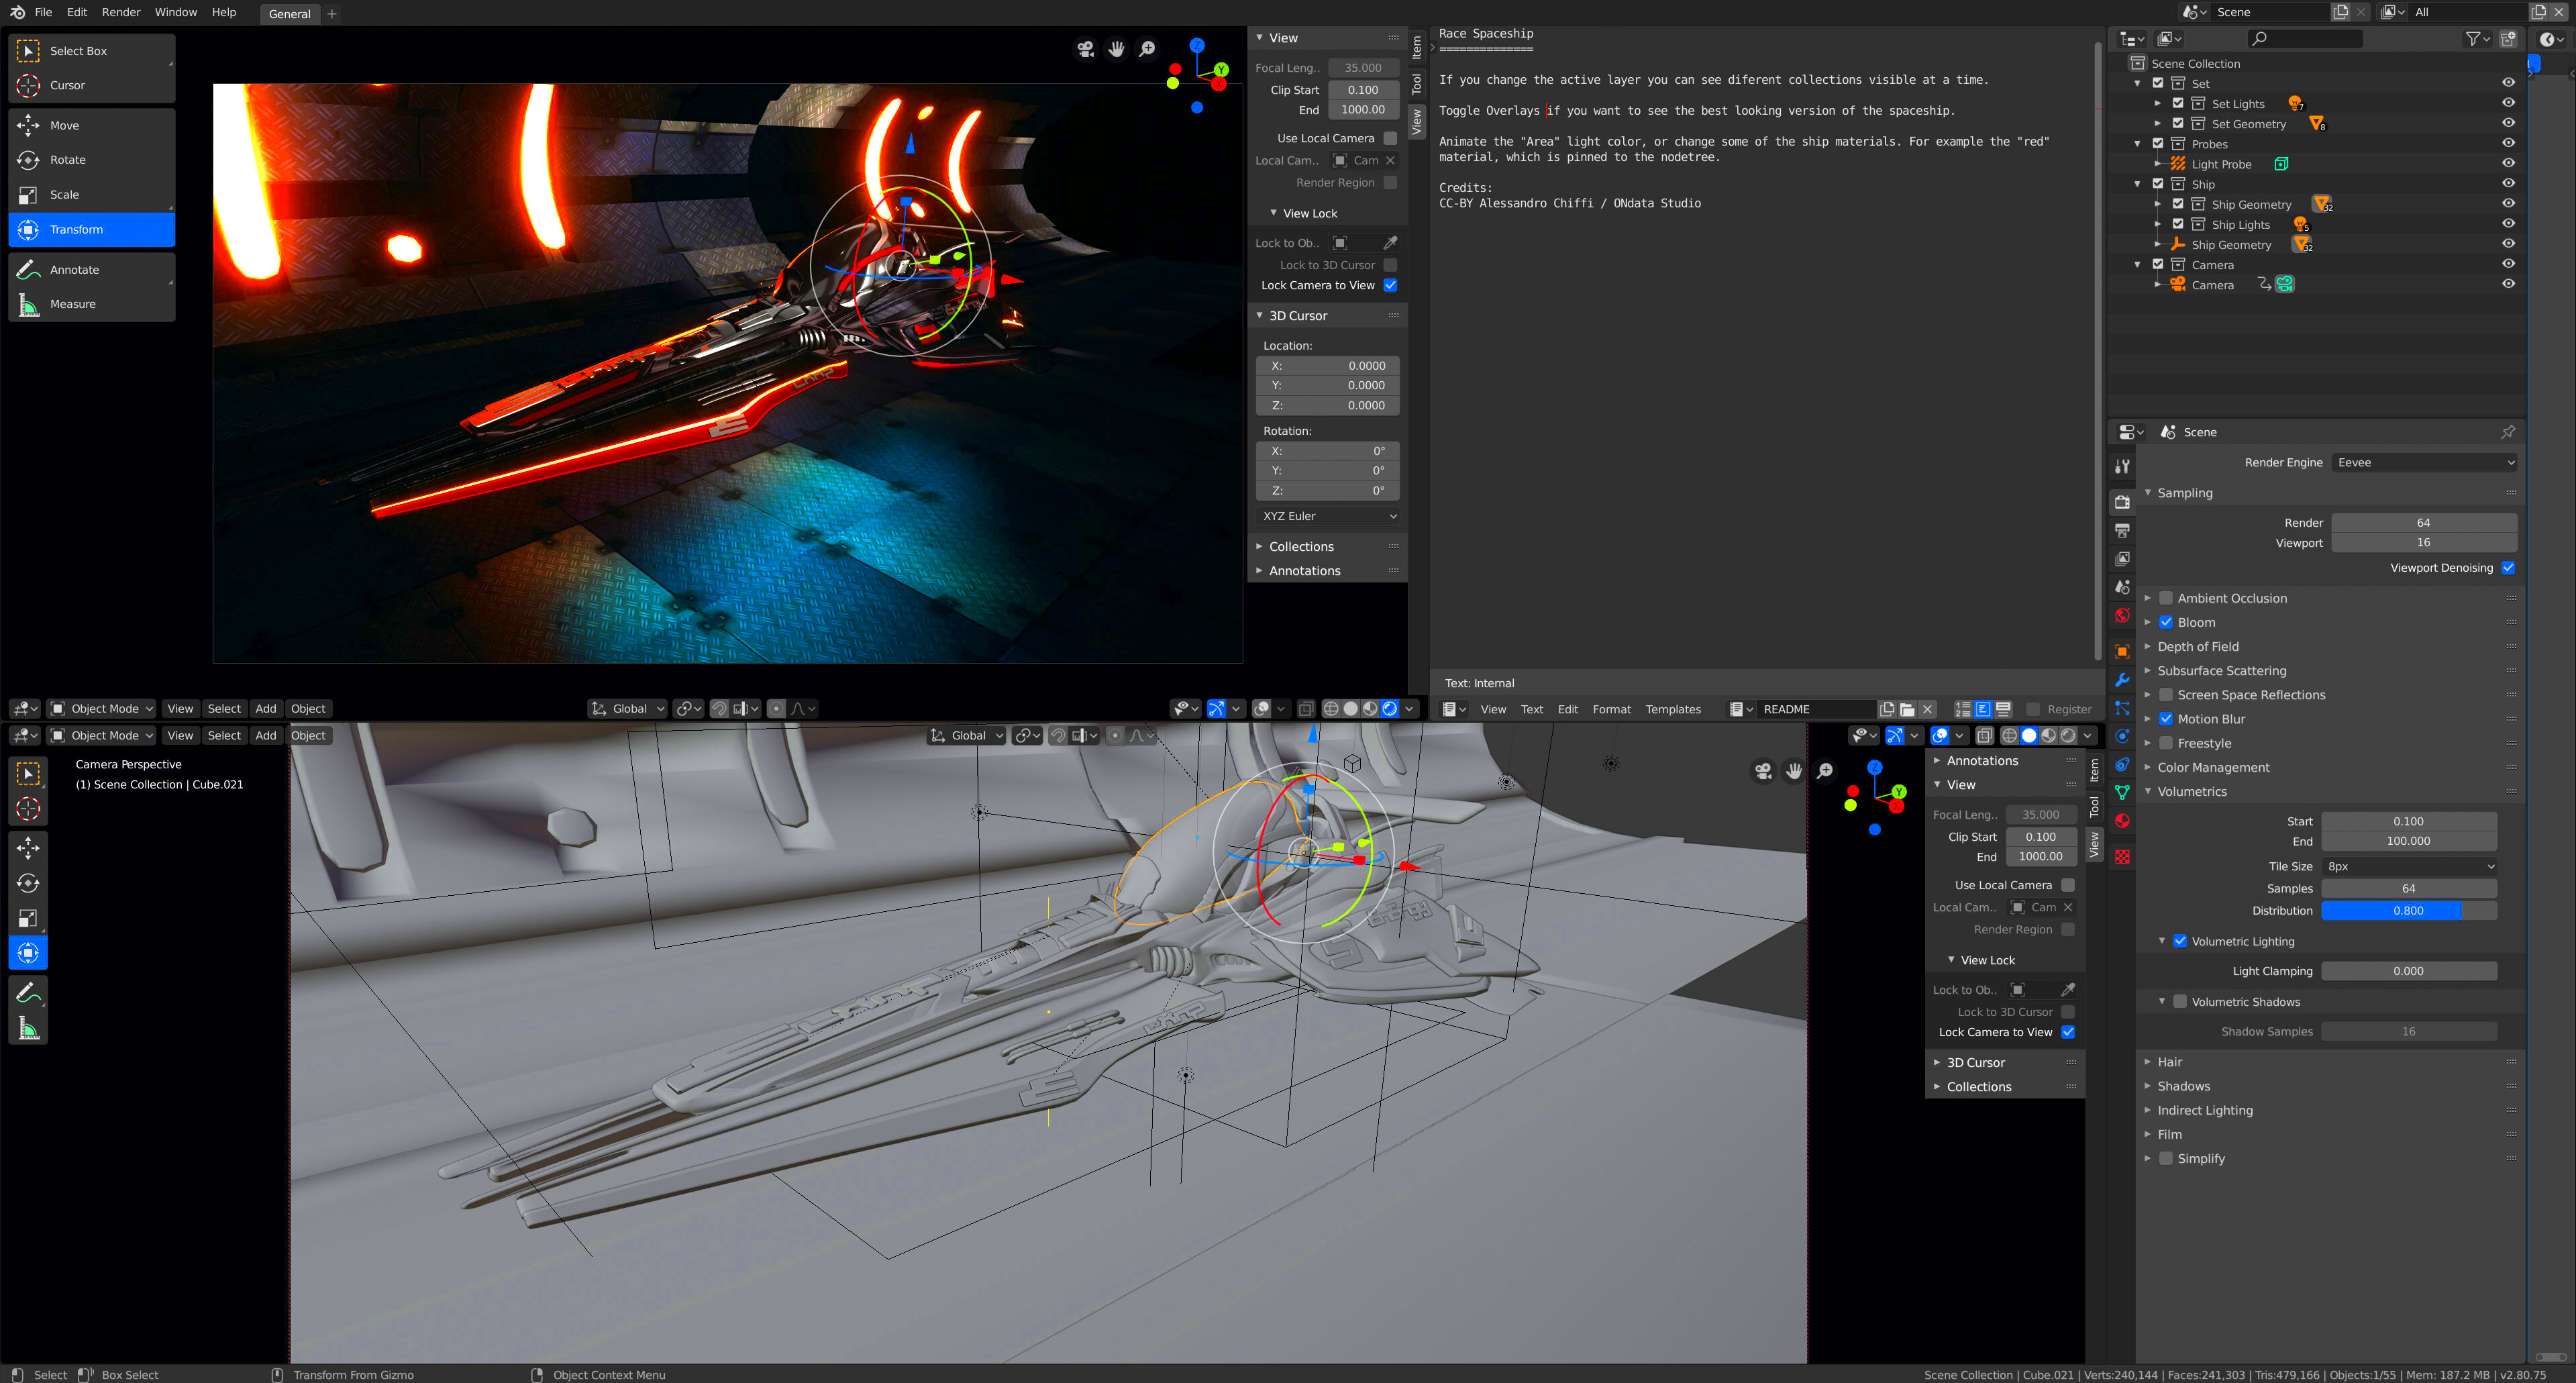2576x1383 pixels.
Task: Select the Measure tool
Action: tap(91, 304)
